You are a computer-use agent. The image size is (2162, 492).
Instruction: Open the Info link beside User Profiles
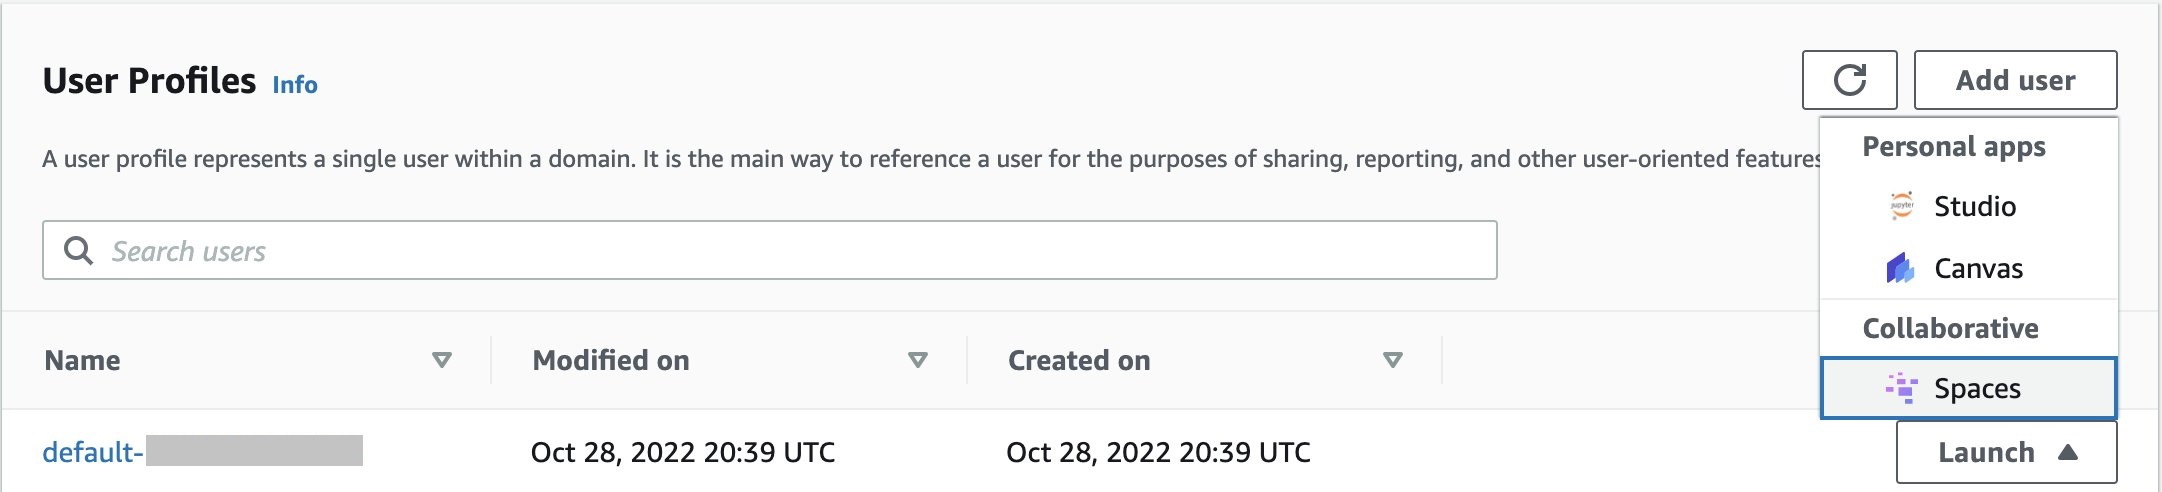pos(295,85)
